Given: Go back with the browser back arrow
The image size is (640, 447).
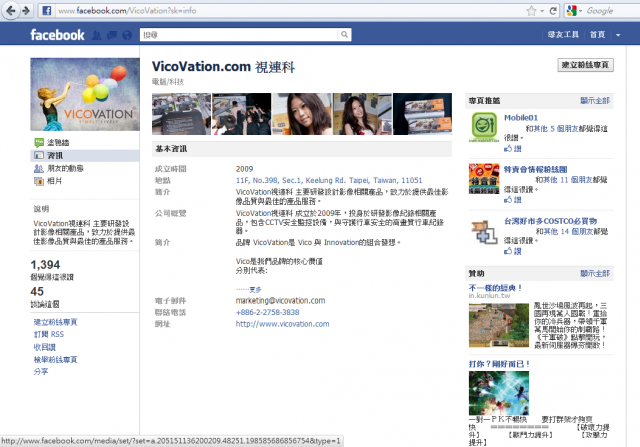Looking at the screenshot, I should [x=11, y=11].
